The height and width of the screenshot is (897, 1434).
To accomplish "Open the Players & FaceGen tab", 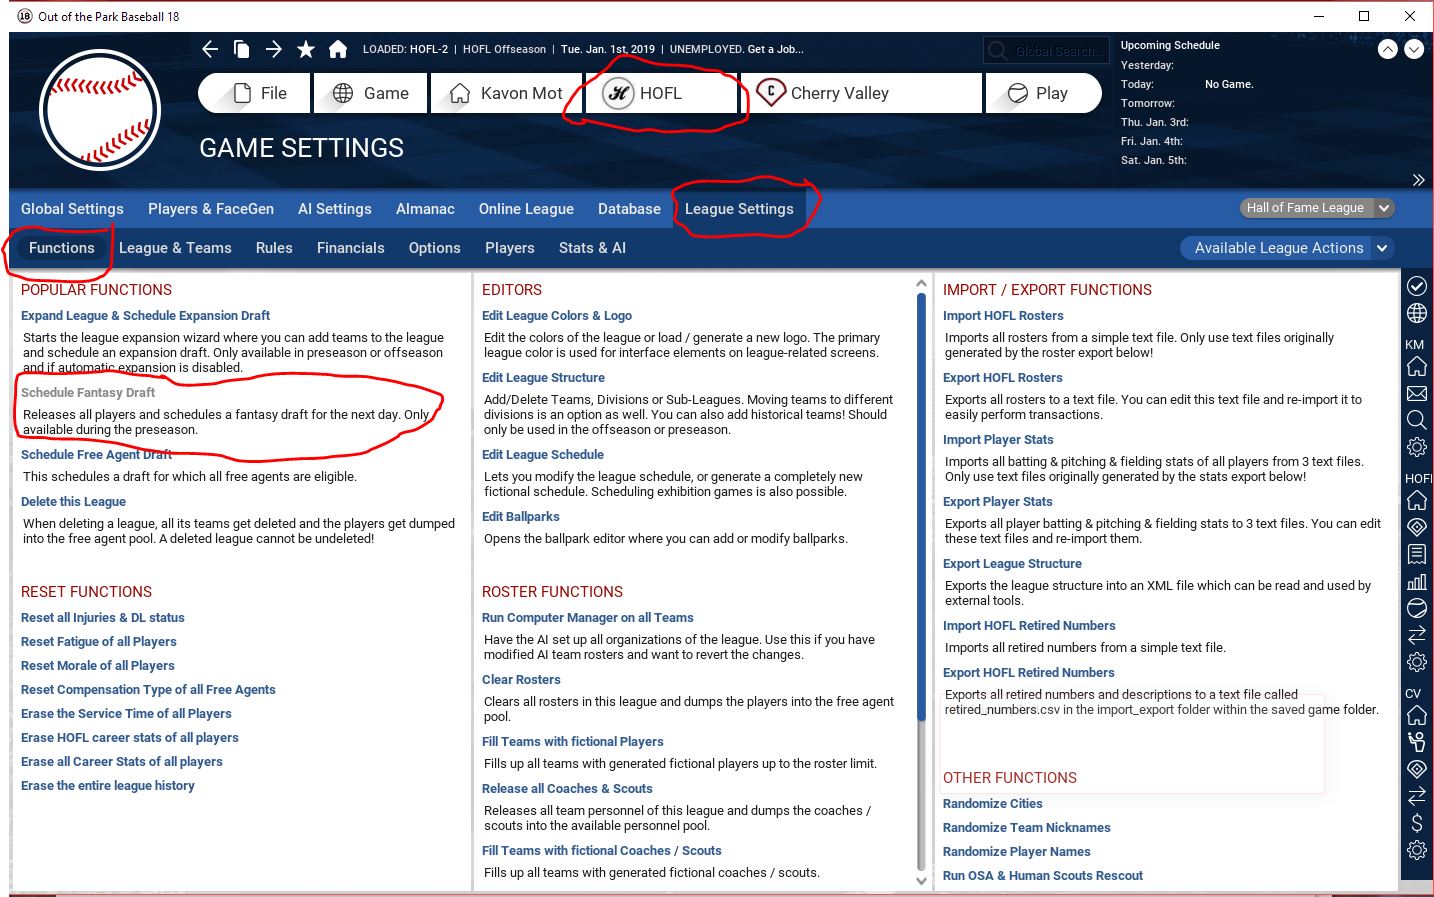I will click(211, 209).
